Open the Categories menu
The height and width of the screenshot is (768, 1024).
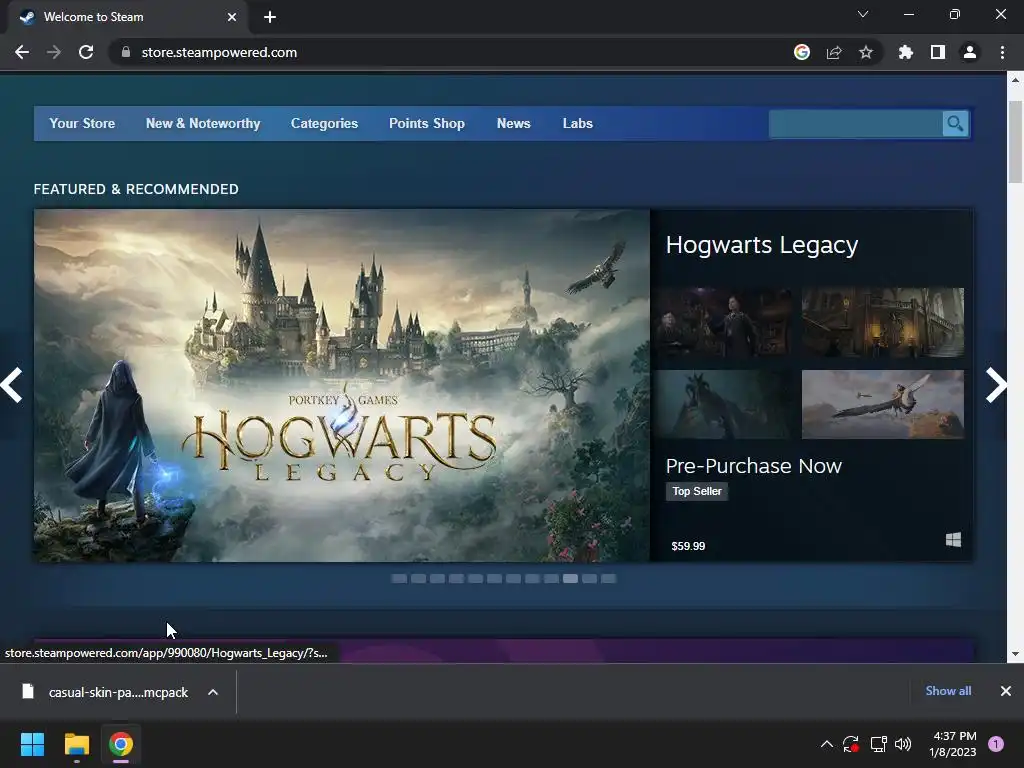325,123
